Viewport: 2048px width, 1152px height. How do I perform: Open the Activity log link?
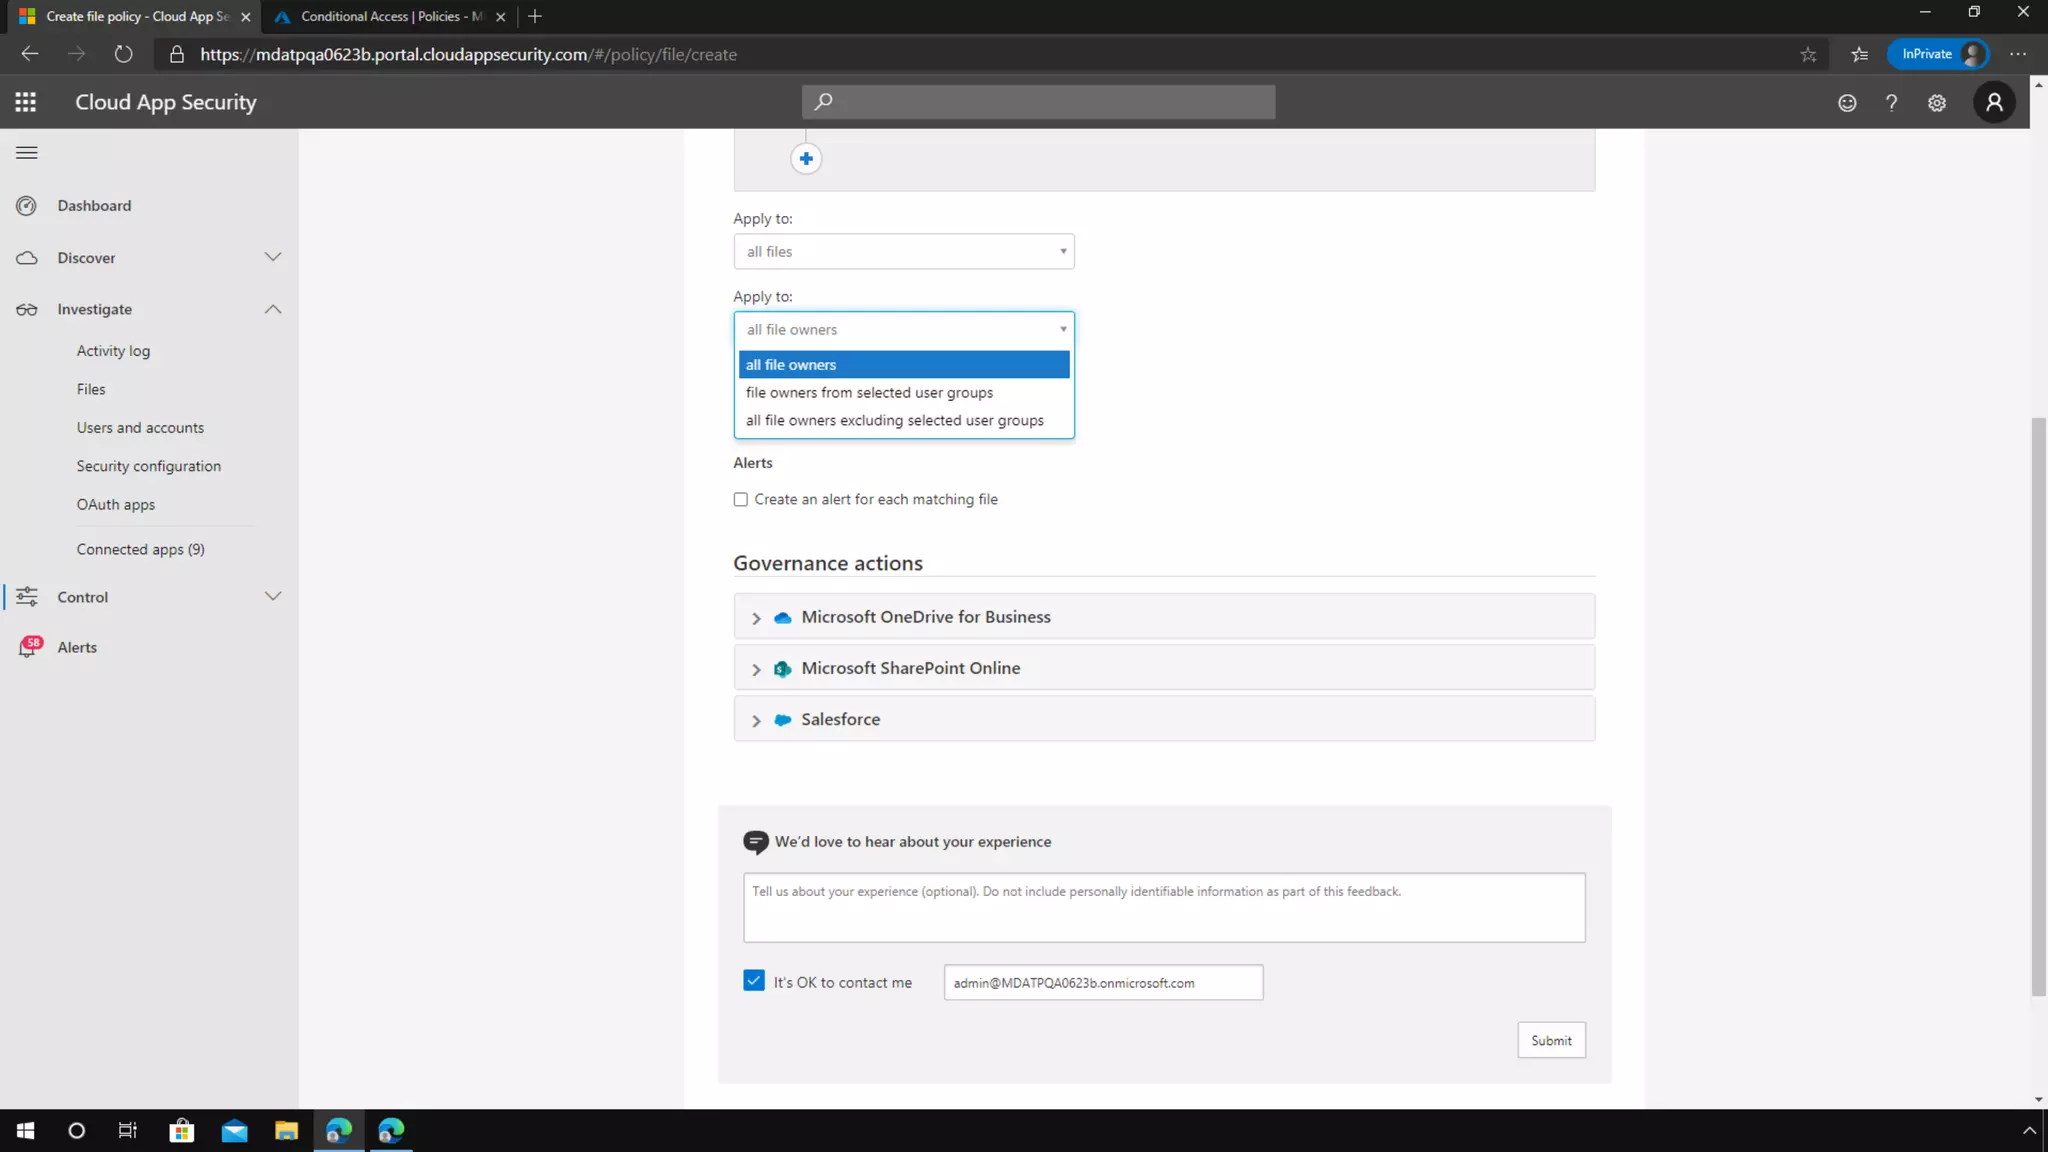pyautogui.click(x=113, y=351)
